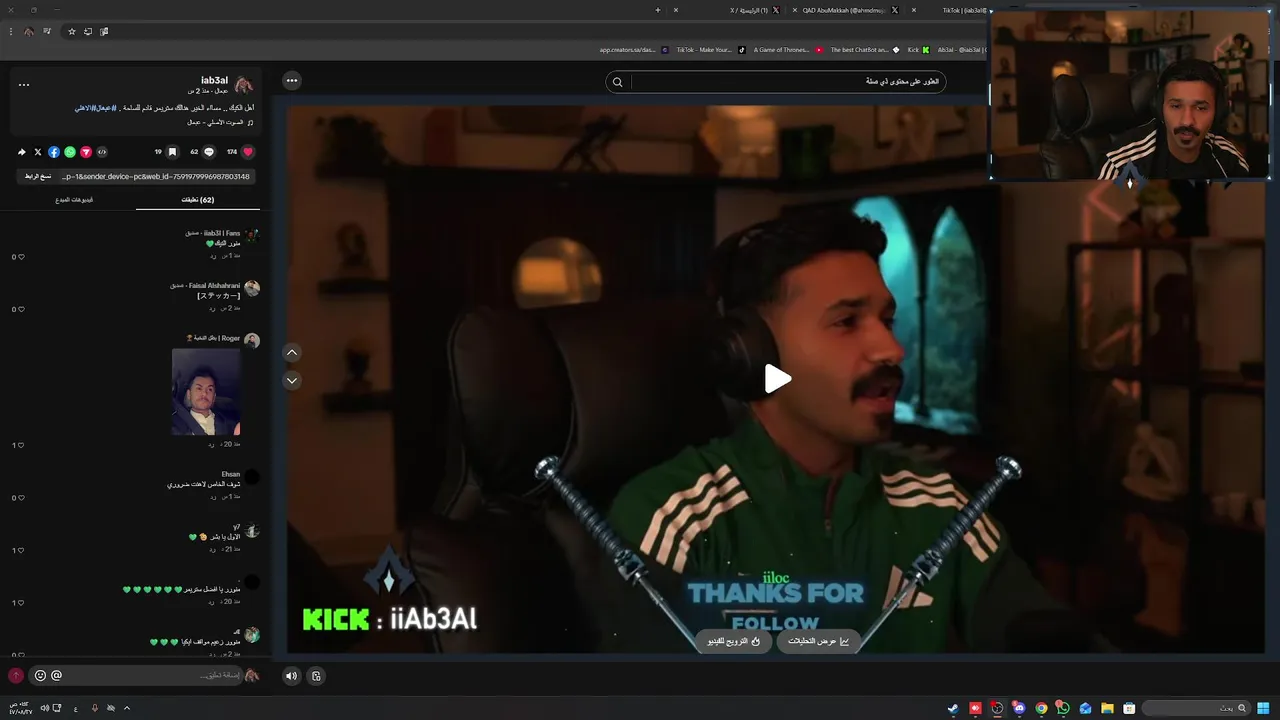The image size is (1280, 720).
Task: Post the comment with the red send button
Action: click(16, 676)
